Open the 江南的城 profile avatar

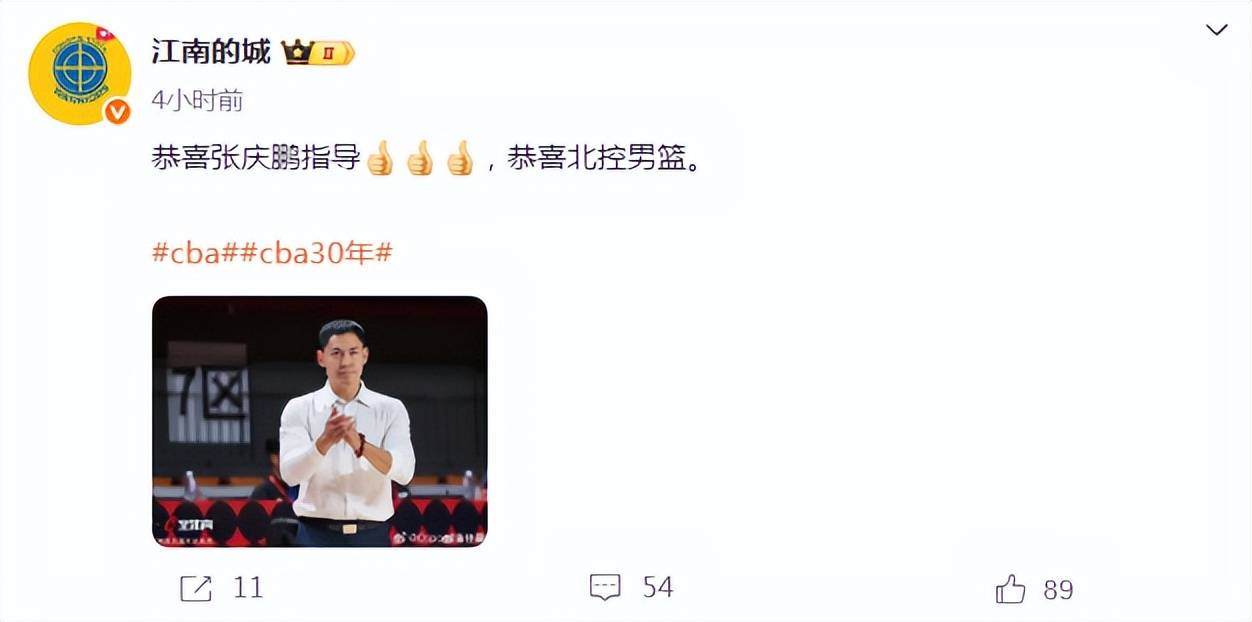pos(79,74)
